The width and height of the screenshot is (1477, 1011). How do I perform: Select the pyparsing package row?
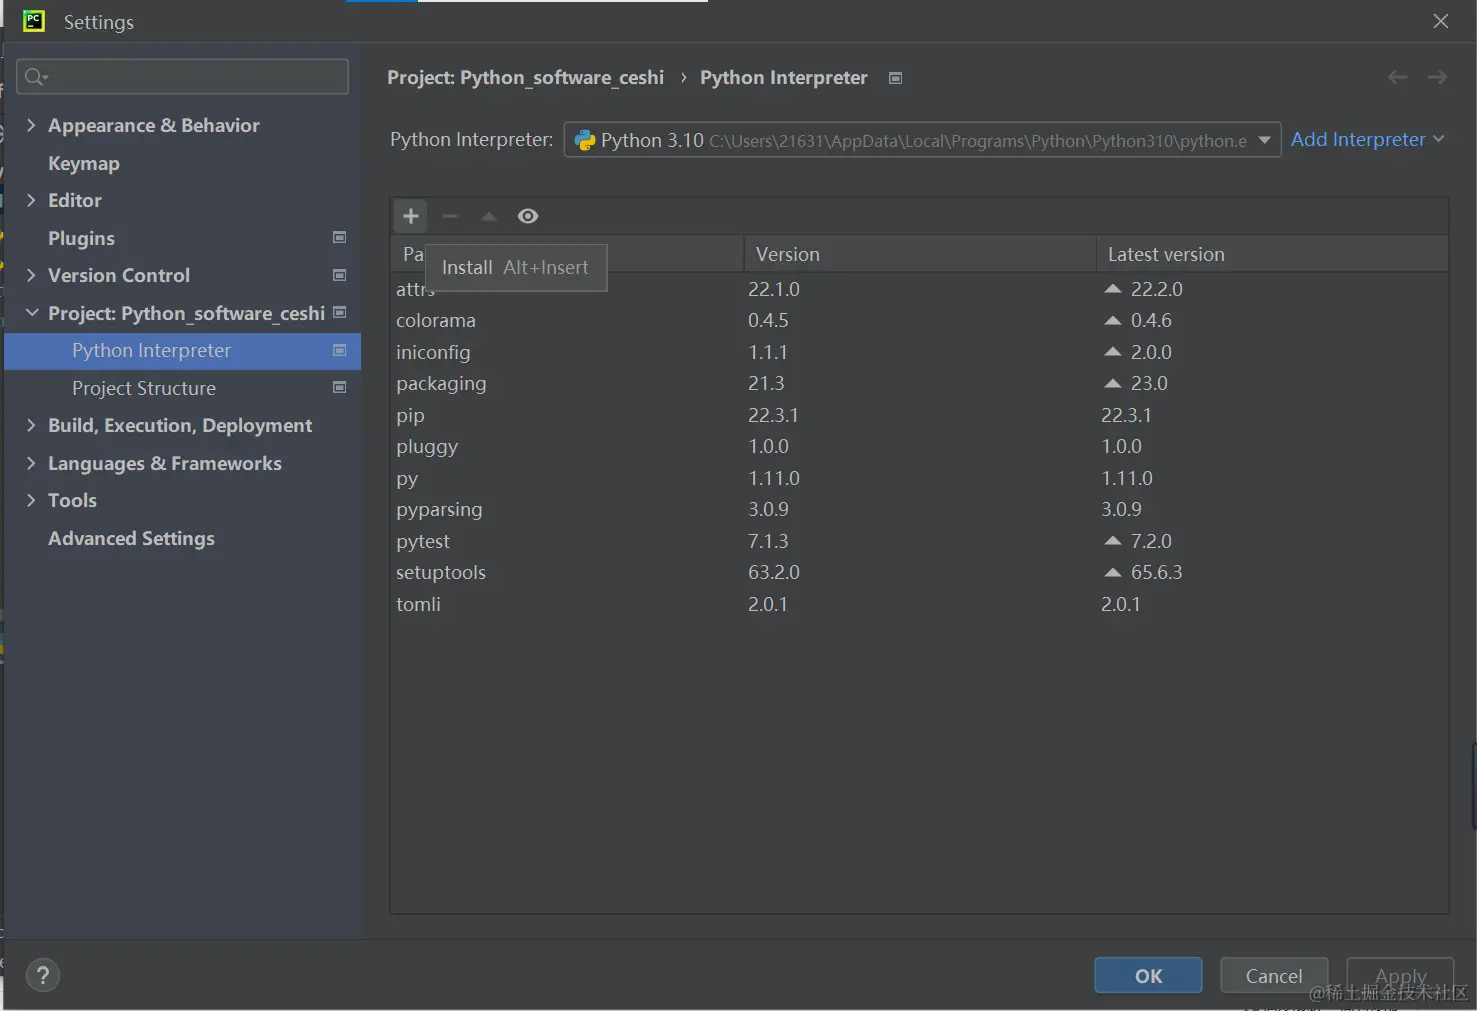click(919, 509)
